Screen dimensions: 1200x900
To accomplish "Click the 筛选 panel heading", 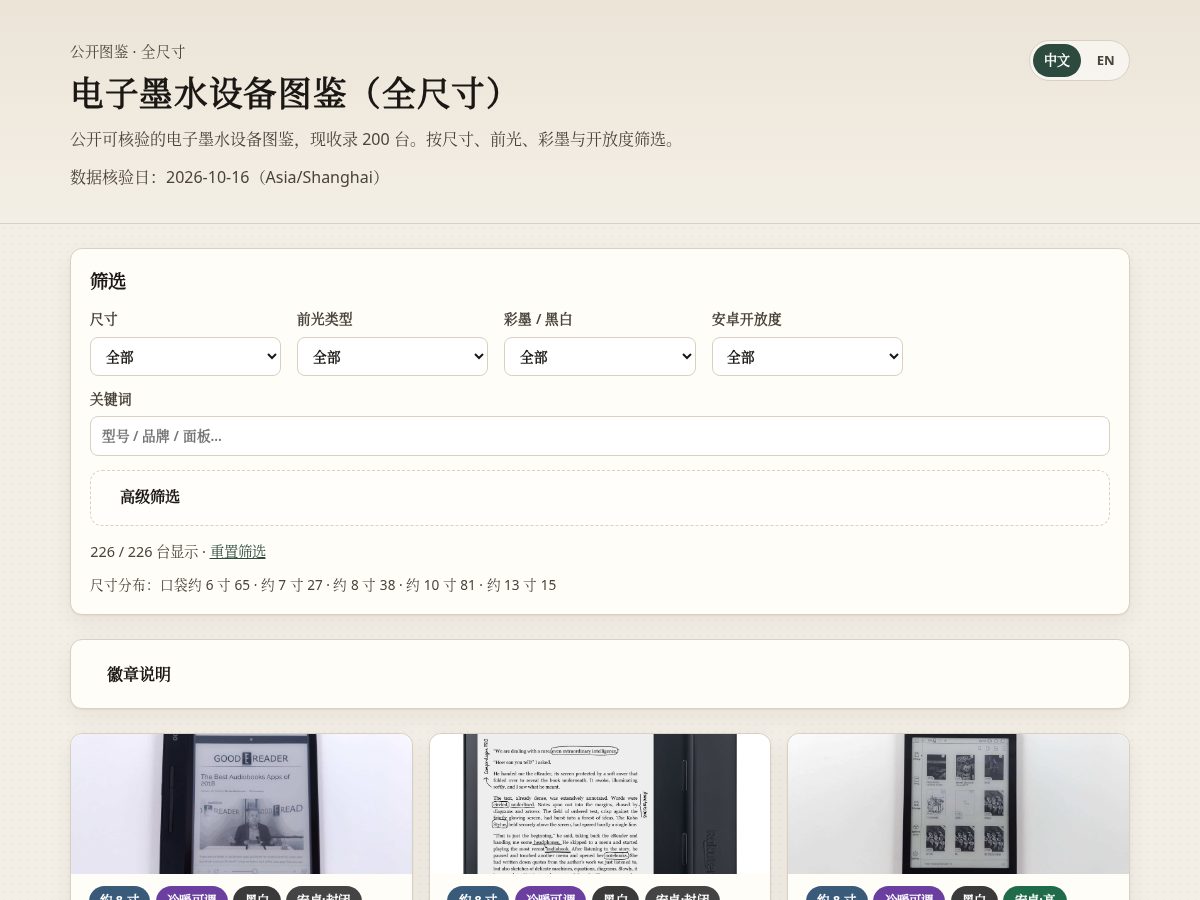I will pos(108,281).
